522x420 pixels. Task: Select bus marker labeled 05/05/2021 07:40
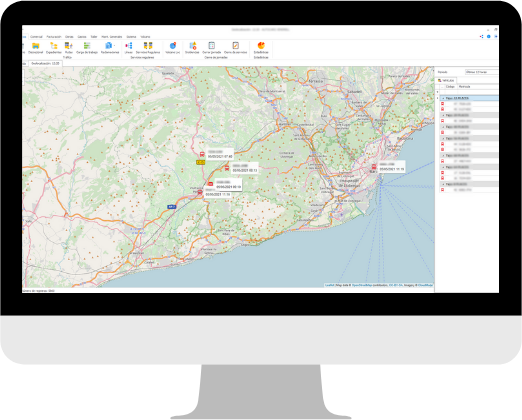[202, 155]
